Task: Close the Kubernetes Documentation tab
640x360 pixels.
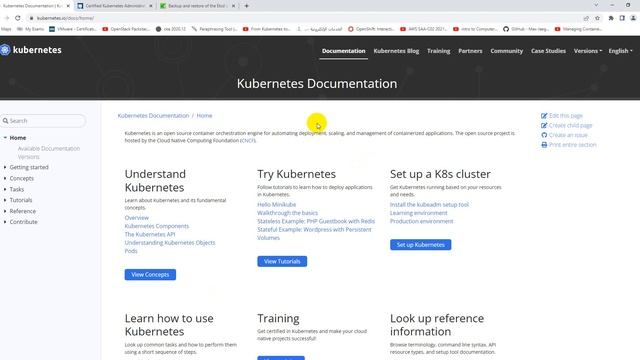Action: tap(68, 6)
